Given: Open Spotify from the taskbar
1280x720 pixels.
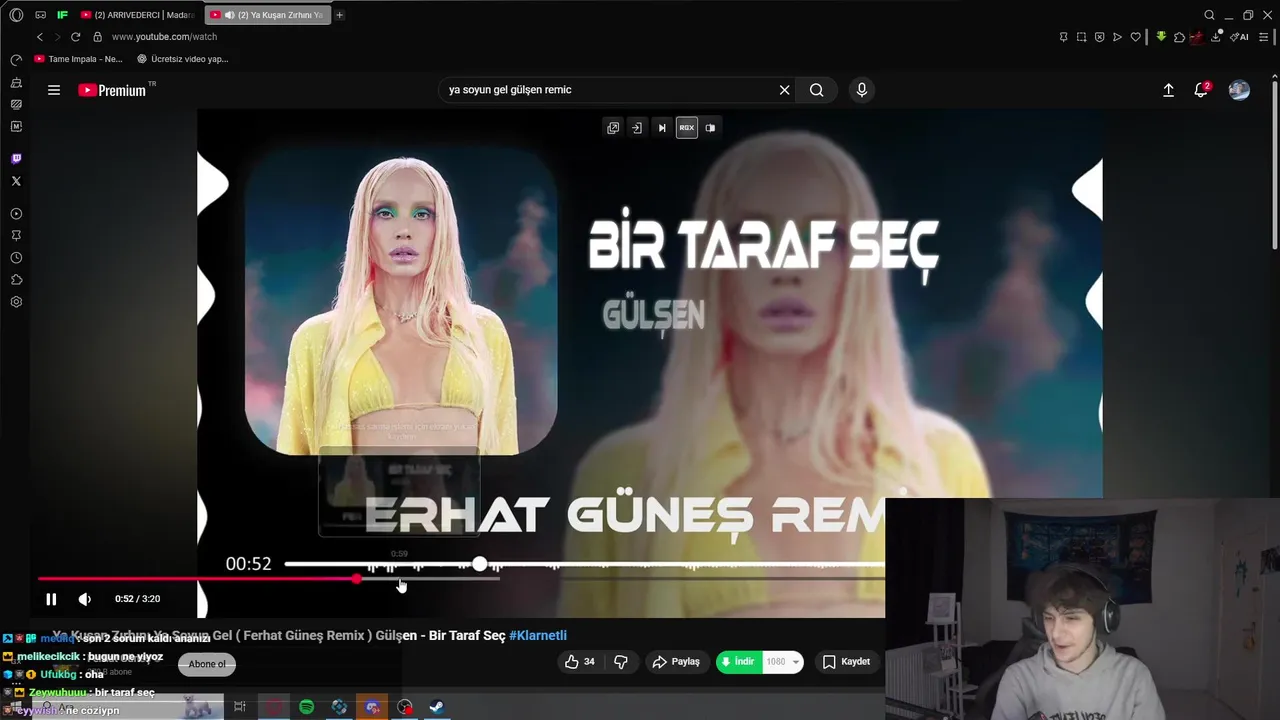Looking at the screenshot, I should (307, 707).
